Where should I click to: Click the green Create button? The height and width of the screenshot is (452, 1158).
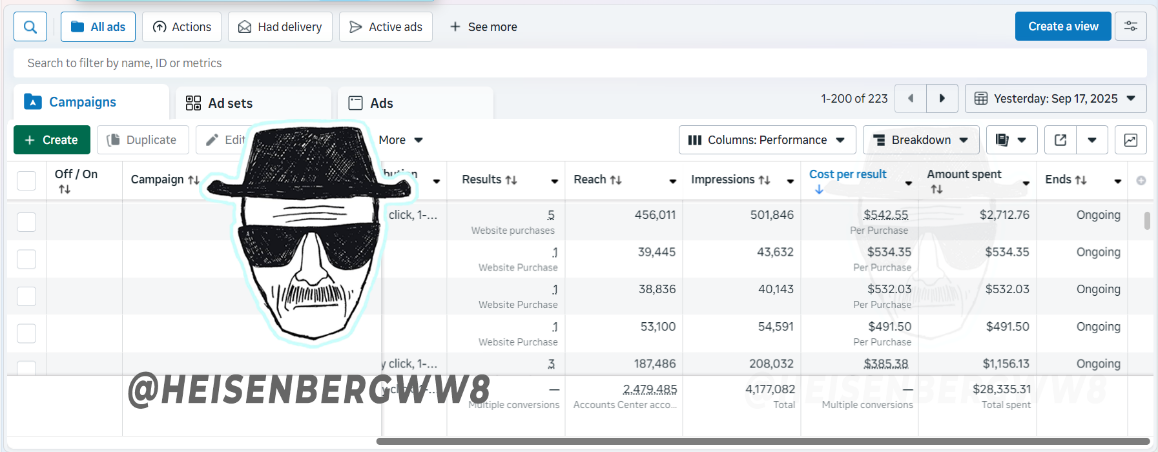pos(52,140)
